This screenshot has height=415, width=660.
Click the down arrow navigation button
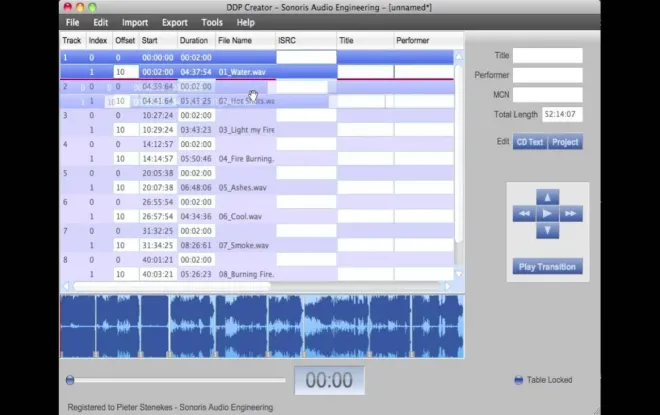click(x=547, y=230)
